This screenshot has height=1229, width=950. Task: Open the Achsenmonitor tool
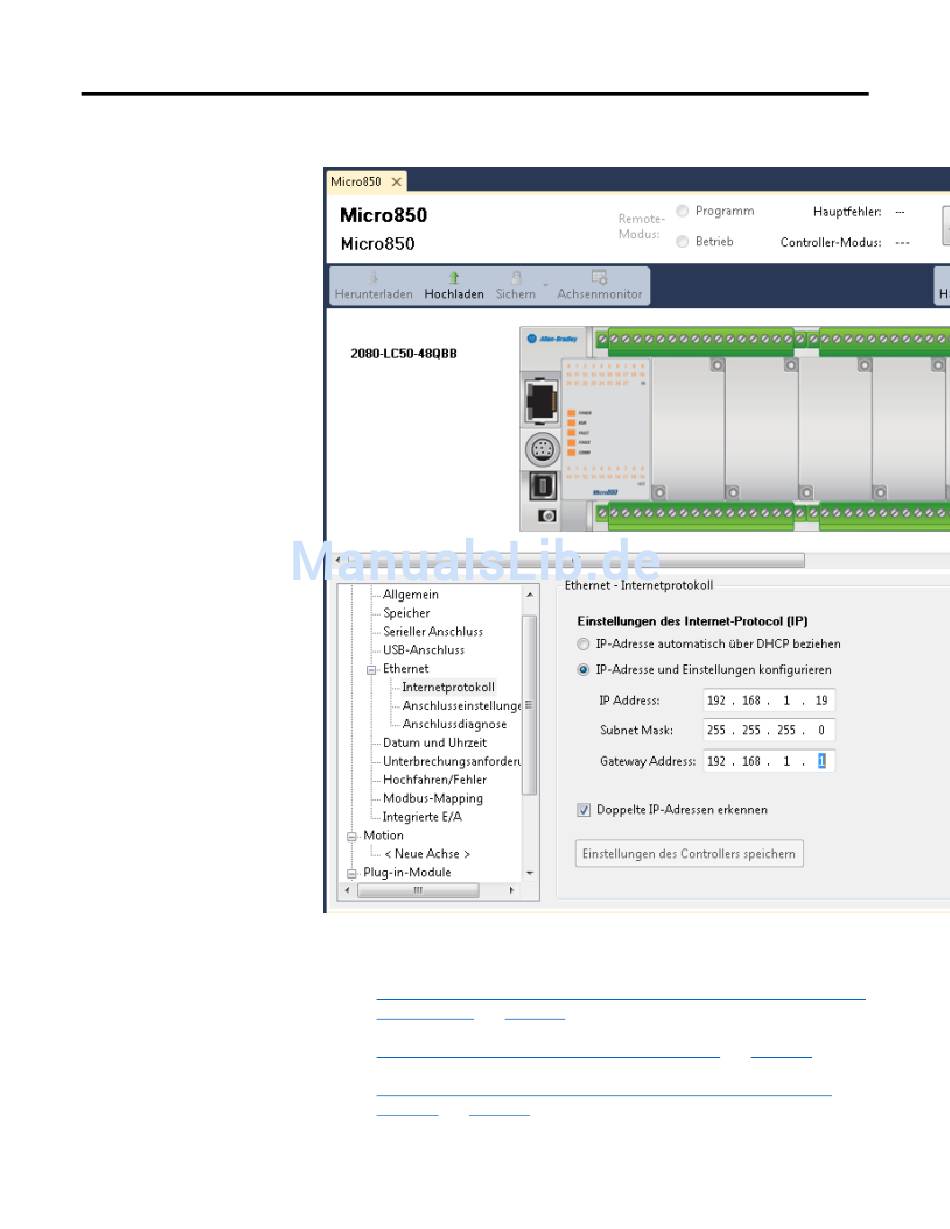[x=600, y=284]
